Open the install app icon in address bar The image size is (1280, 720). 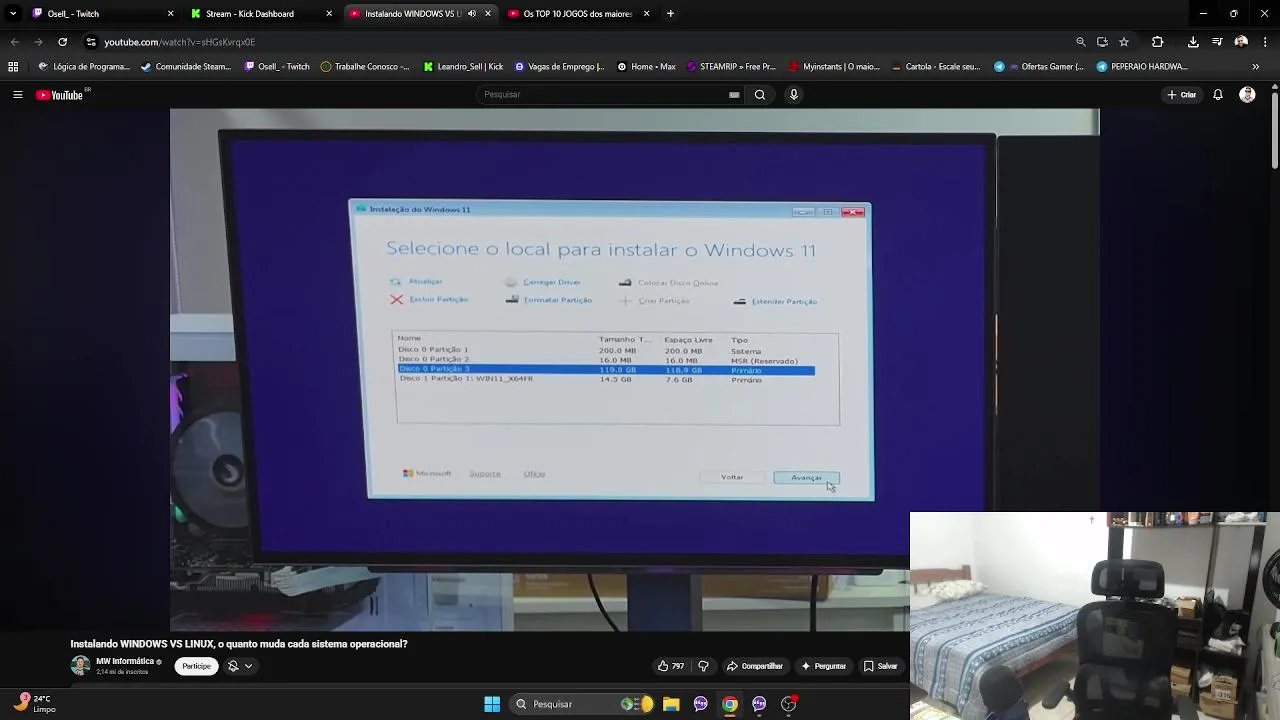1102,42
